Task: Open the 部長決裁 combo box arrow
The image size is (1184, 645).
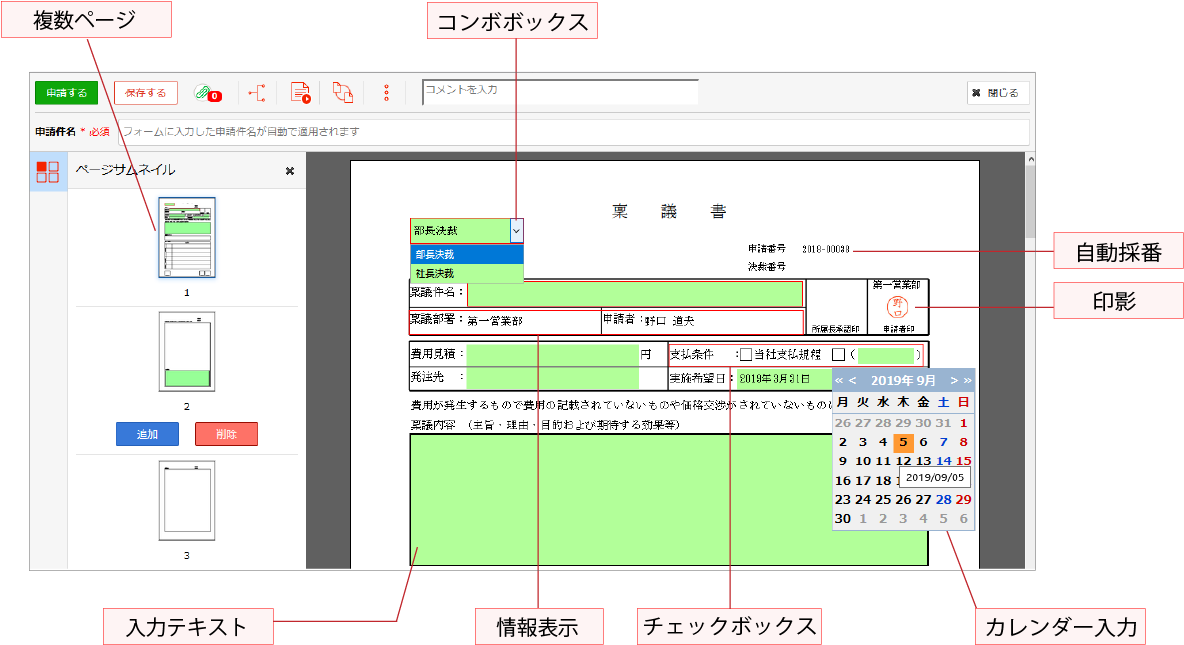Action: [516, 230]
